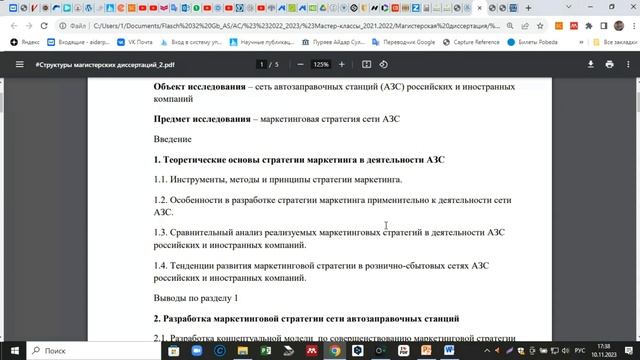
Task: Open the VK Почта bookmark
Action: (x=135, y=42)
